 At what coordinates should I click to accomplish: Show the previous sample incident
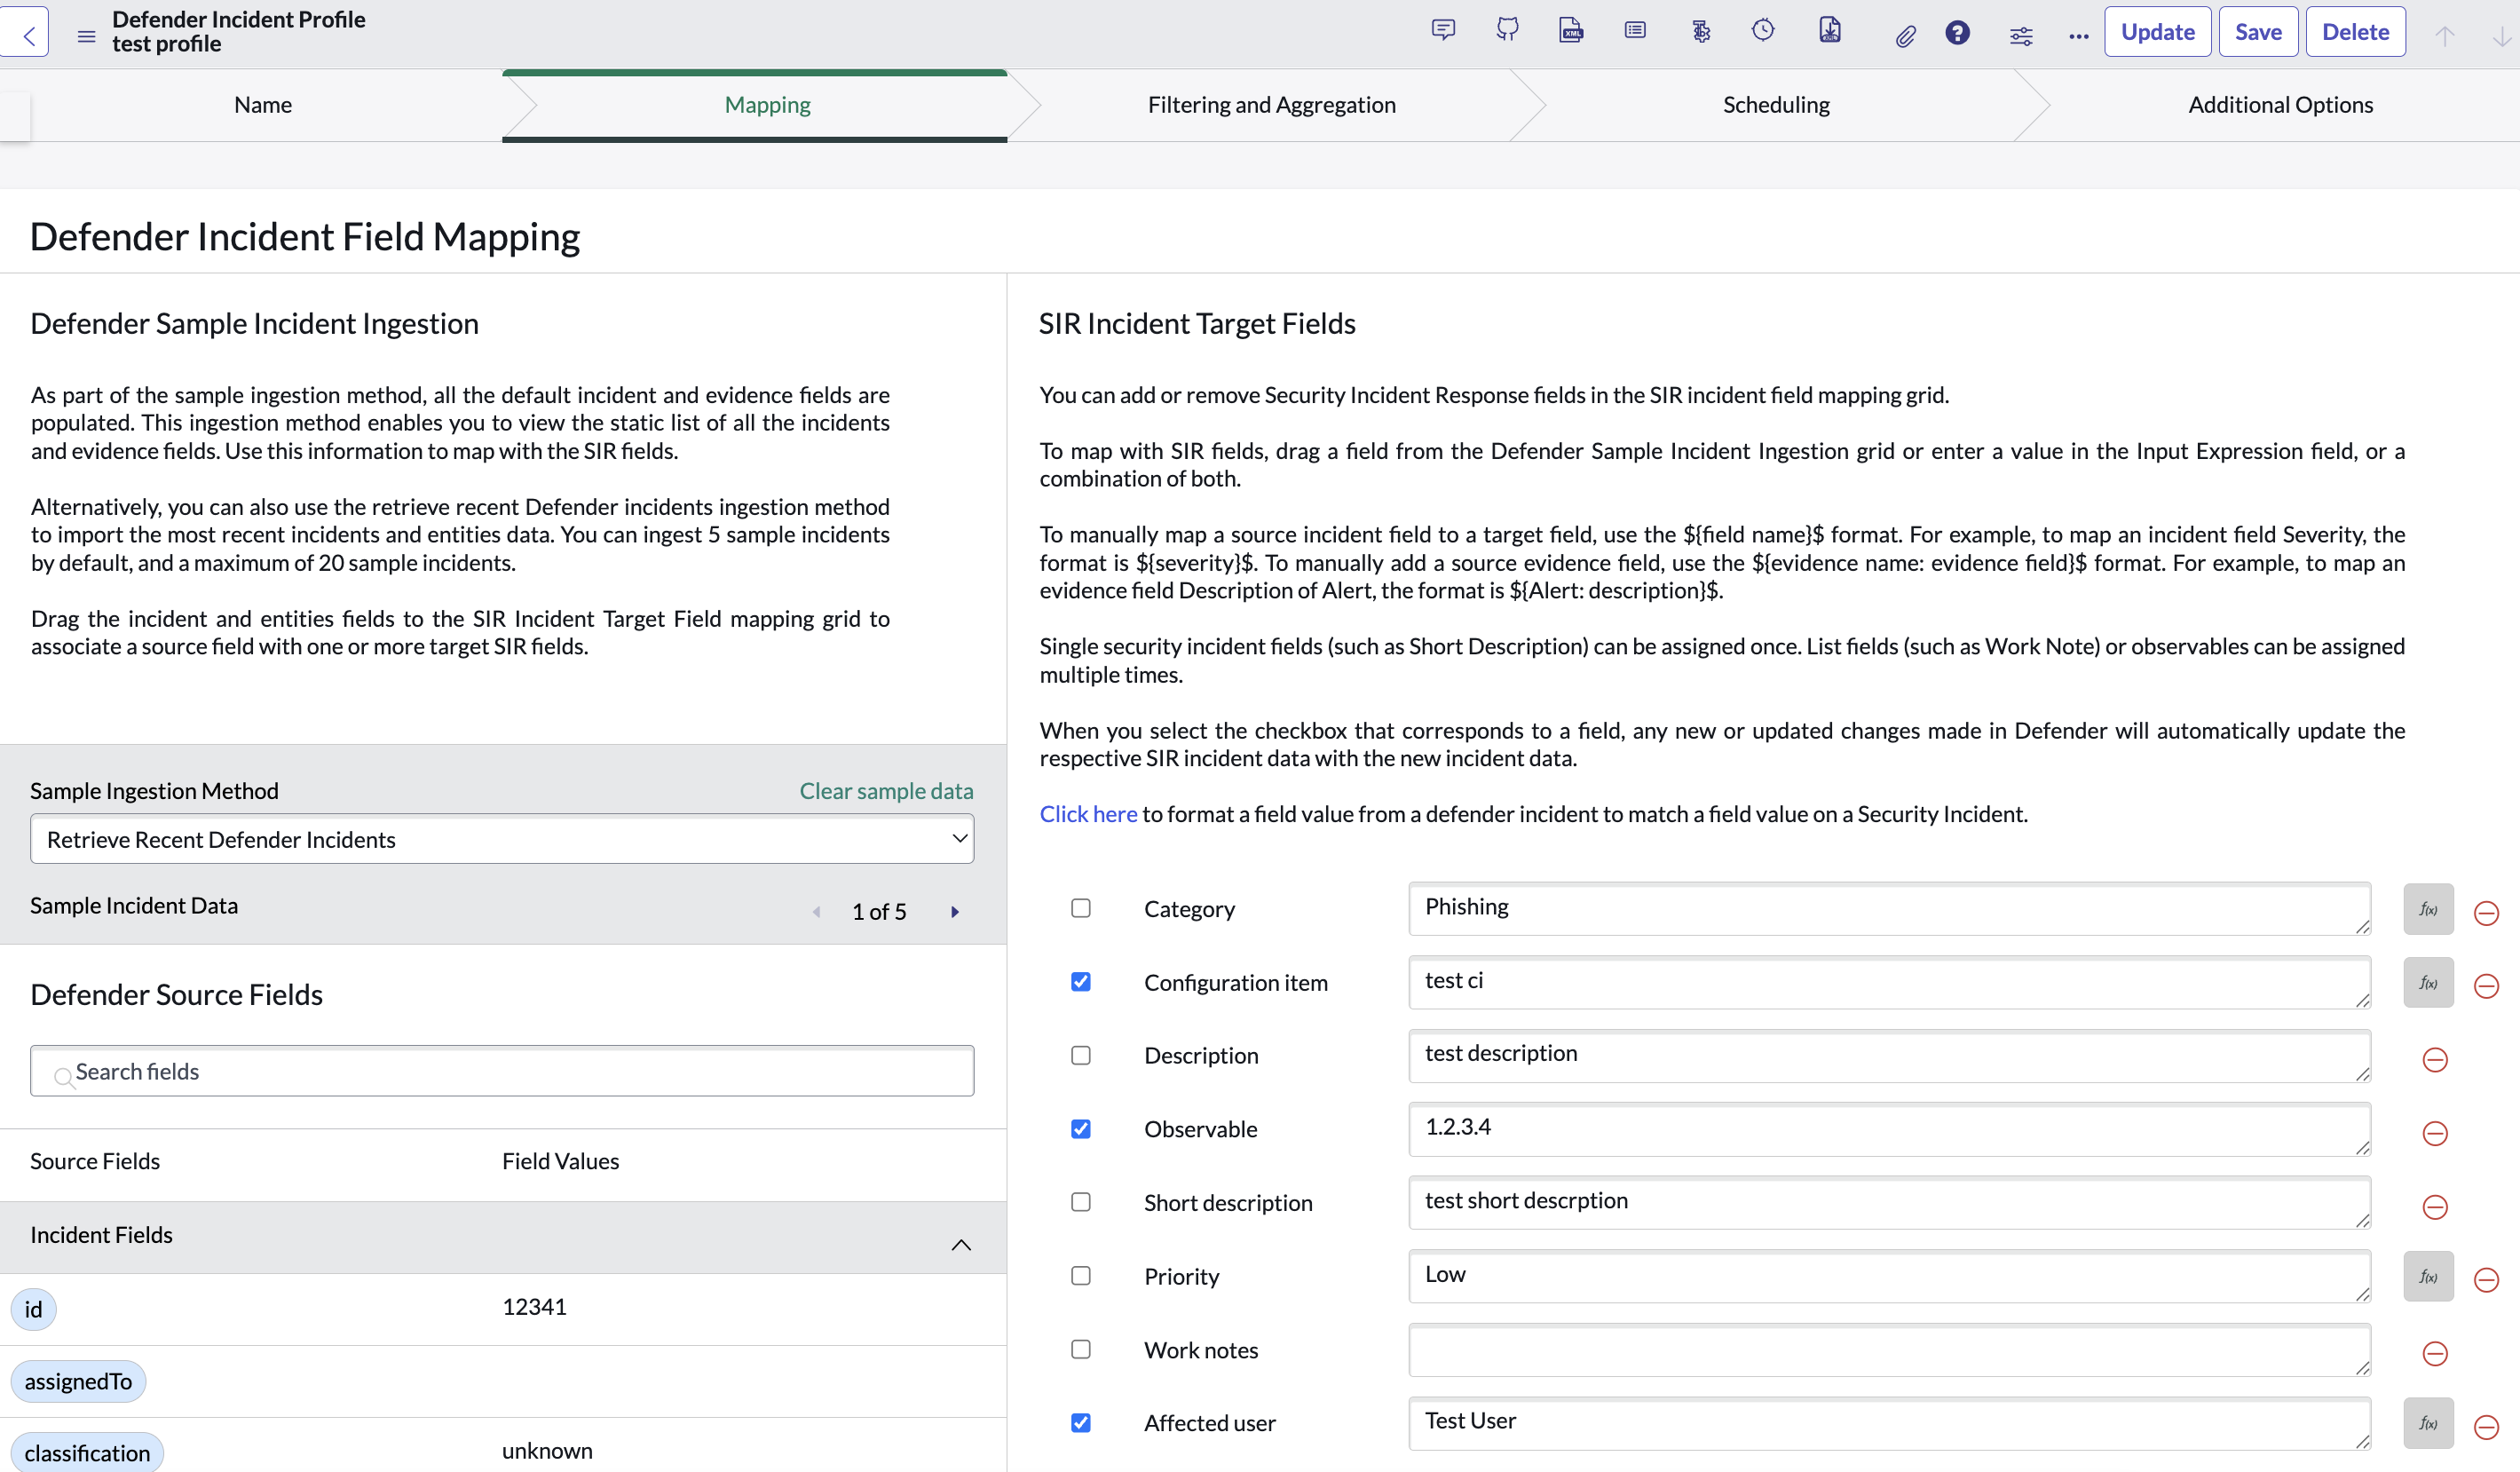coord(817,912)
